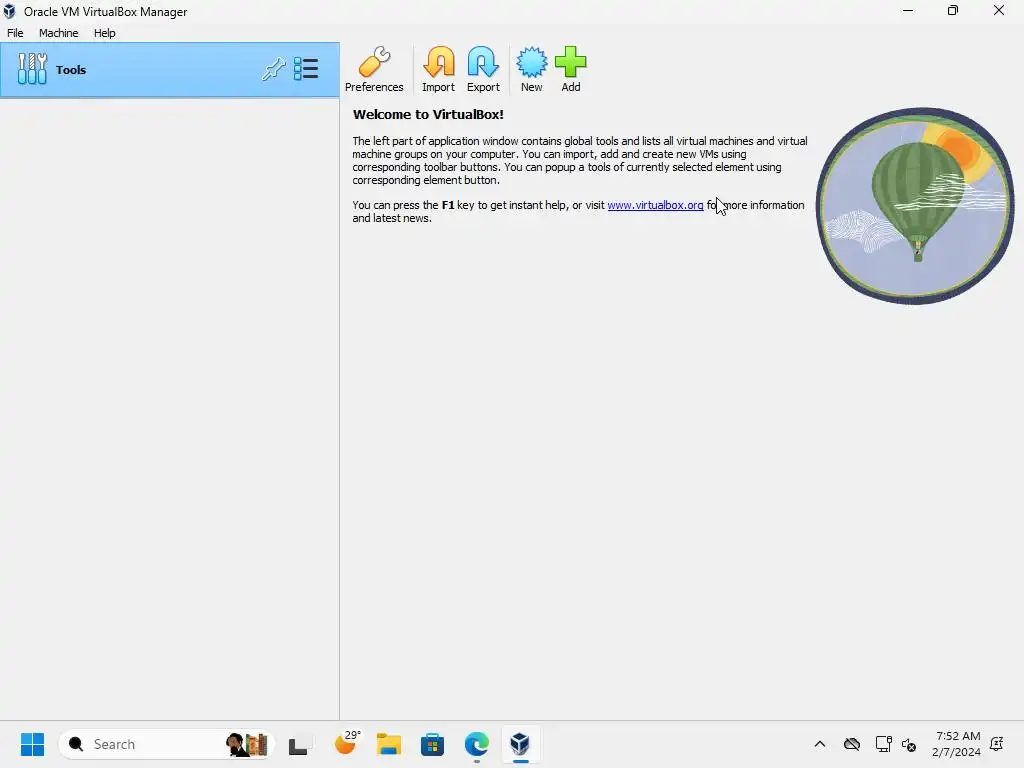
Task: Click the Task View taskbar icon
Action: click(298, 745)
